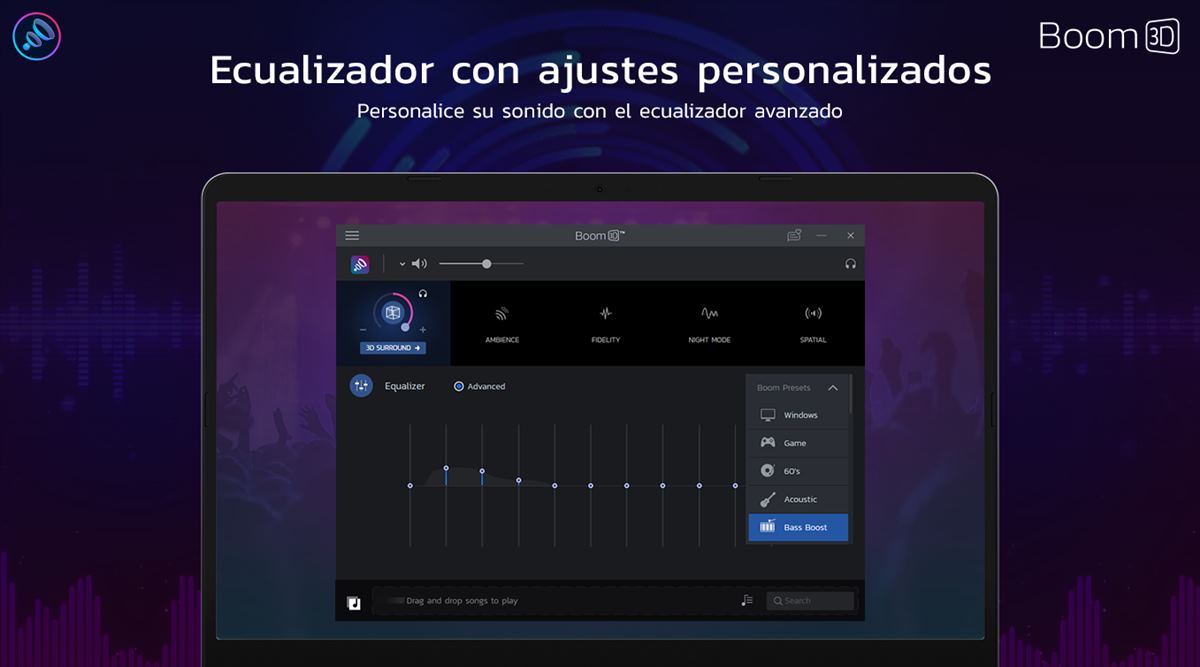Open the hamburger menu in Boom 3D
Screen dimensions: 1200x667
(x=352, y=235)
